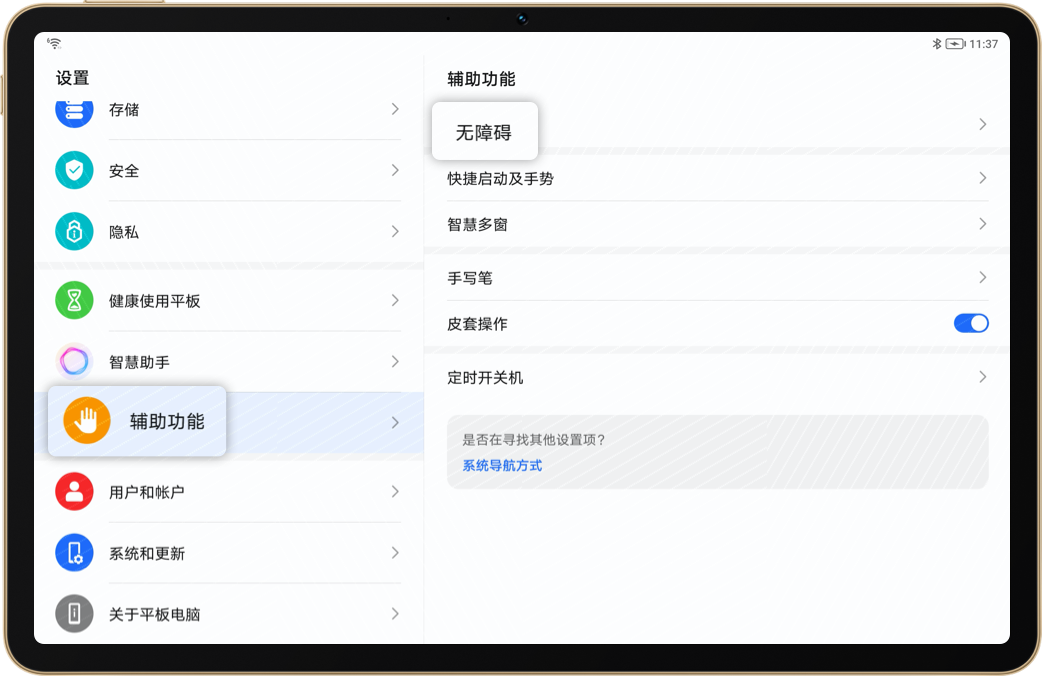1042x676 pixels.
Task: Expand the 安全 row chevron
Action: coord(395,170)
